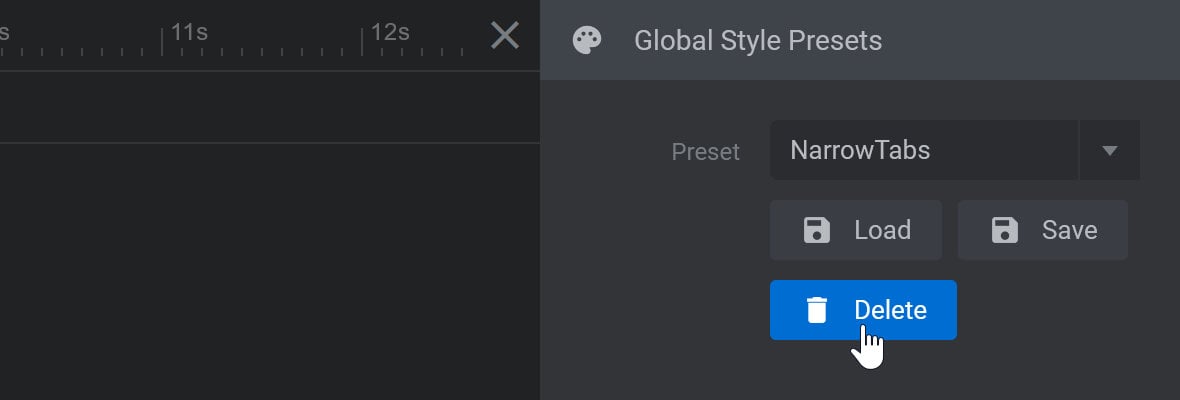Delete the NarrowTabs preset

coord(863,310)
